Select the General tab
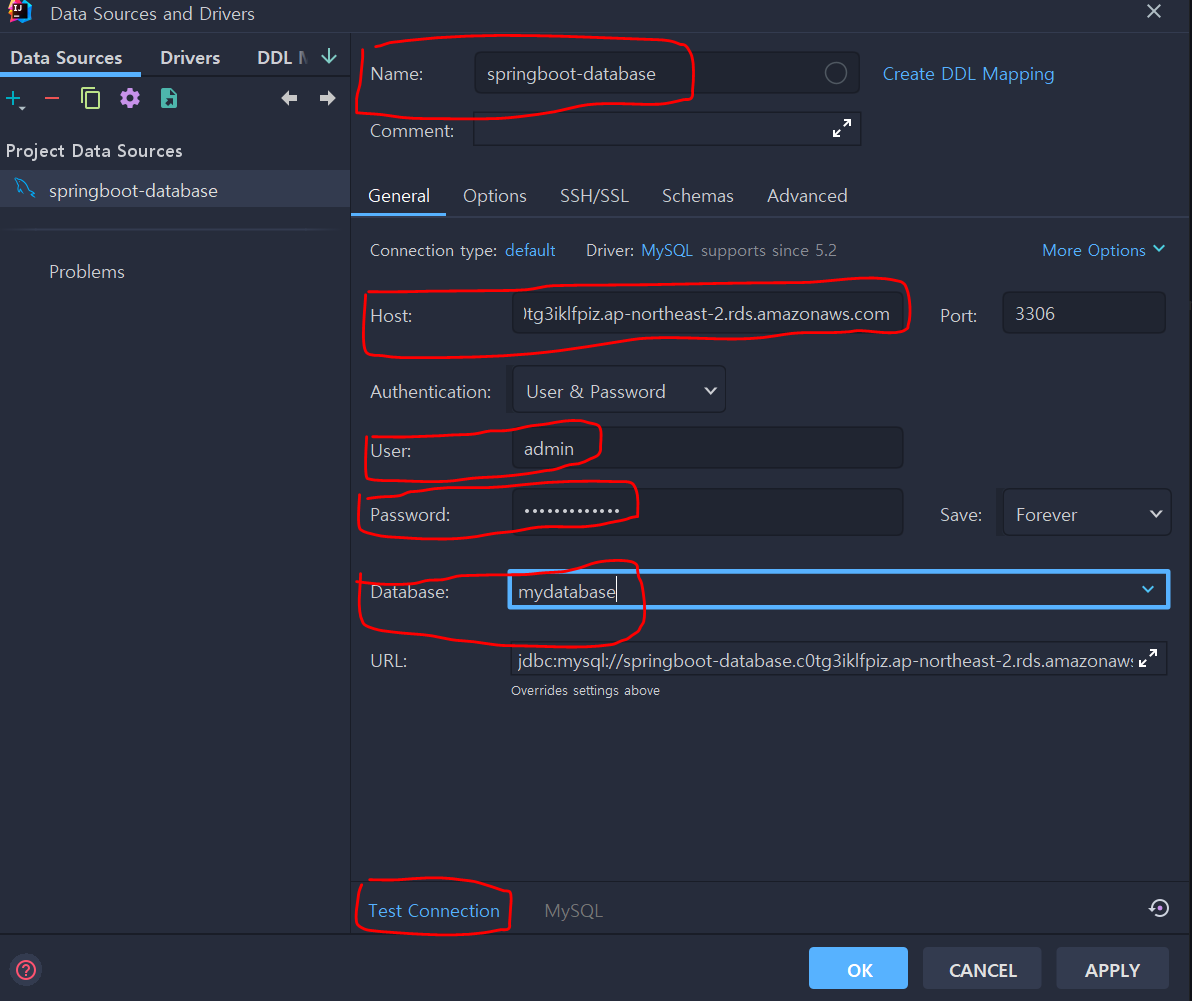This screenshot has height=1001, width=1192. point(398,196)
